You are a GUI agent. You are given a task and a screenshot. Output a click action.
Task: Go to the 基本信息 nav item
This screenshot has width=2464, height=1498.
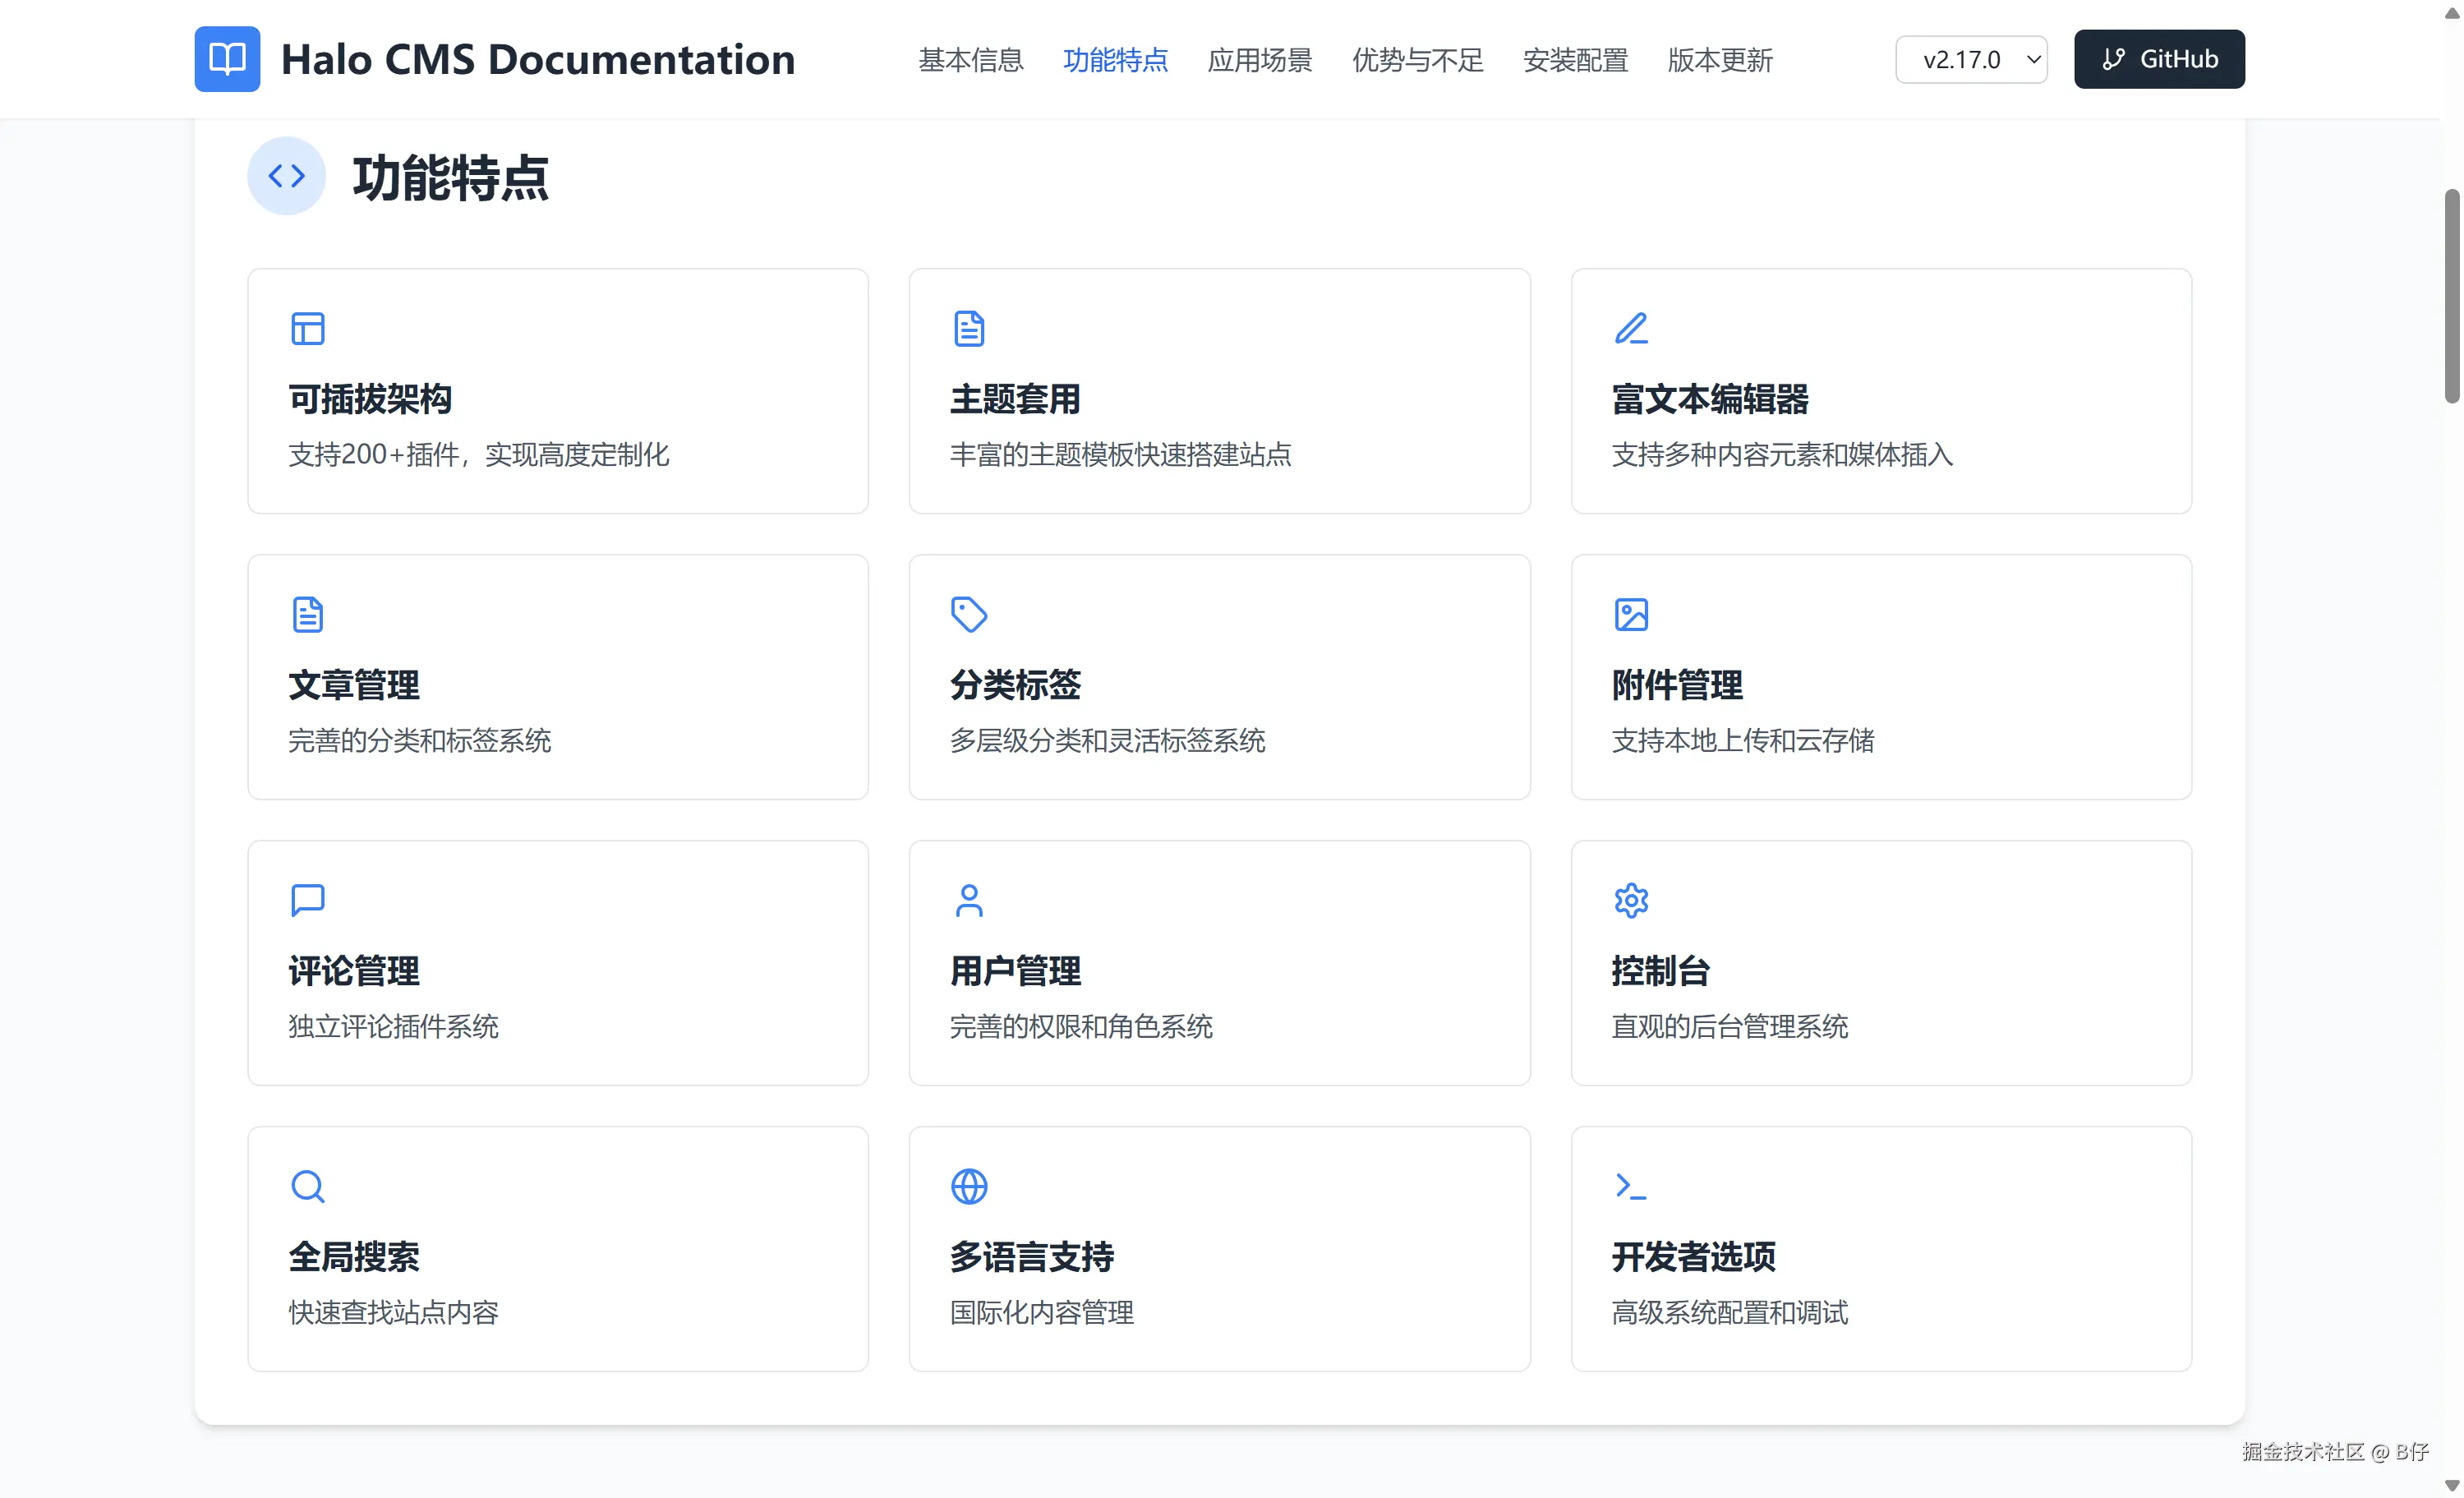point(970,60)
